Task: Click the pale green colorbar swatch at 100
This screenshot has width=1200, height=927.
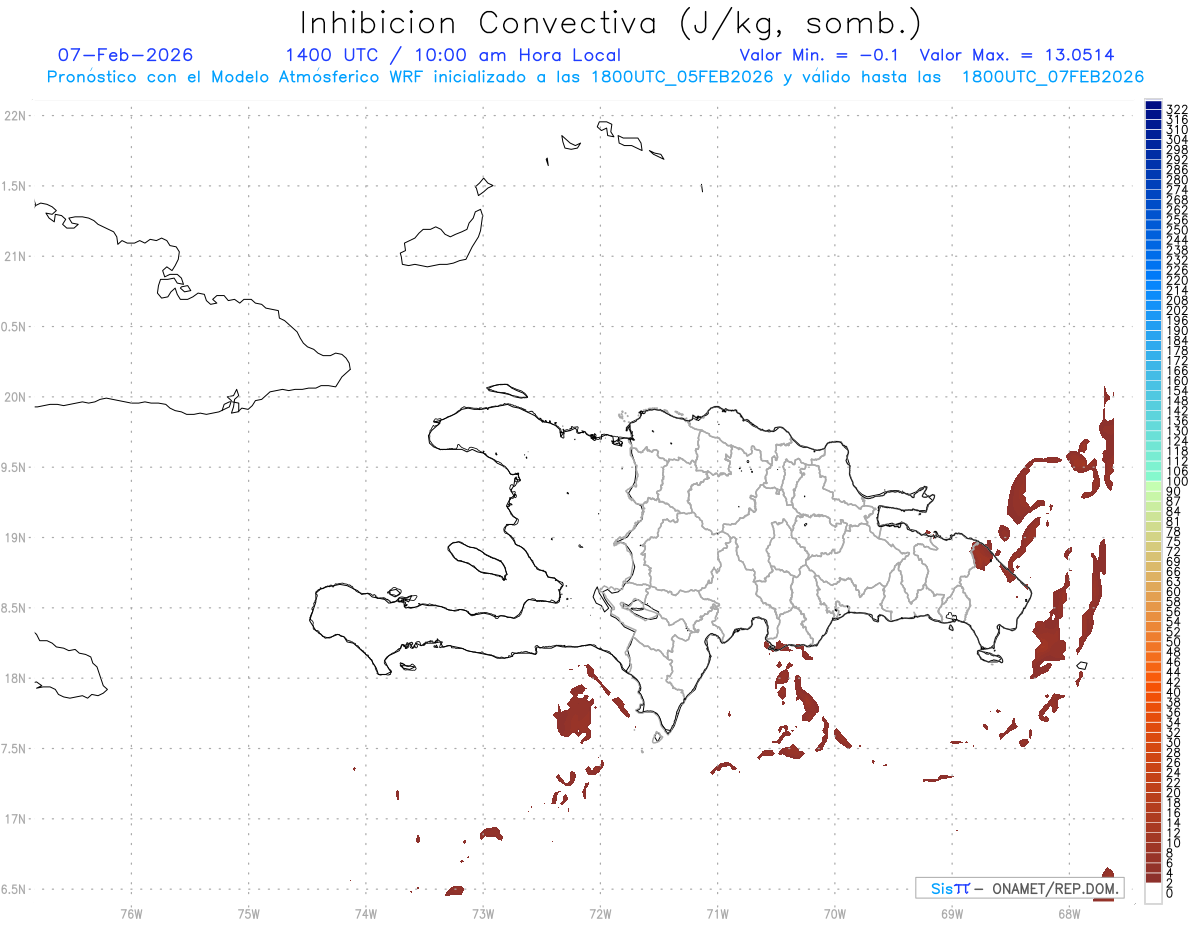Action: click(1153, 485)
